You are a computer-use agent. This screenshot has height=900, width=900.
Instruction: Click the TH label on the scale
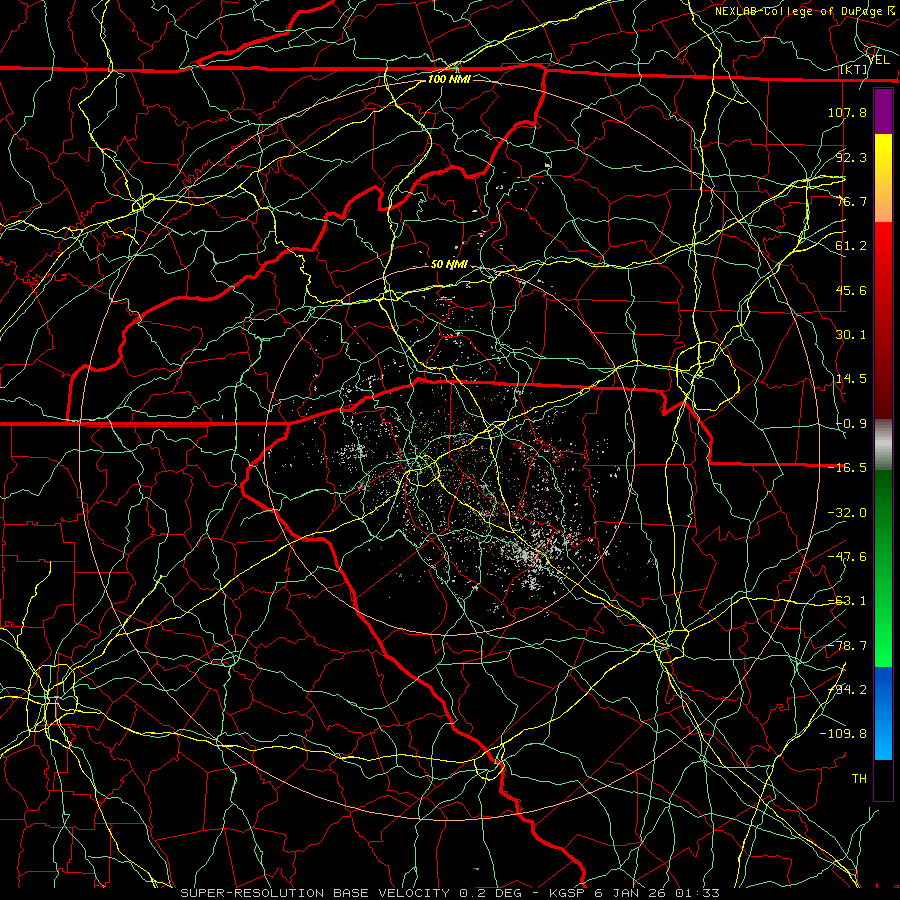859,779
